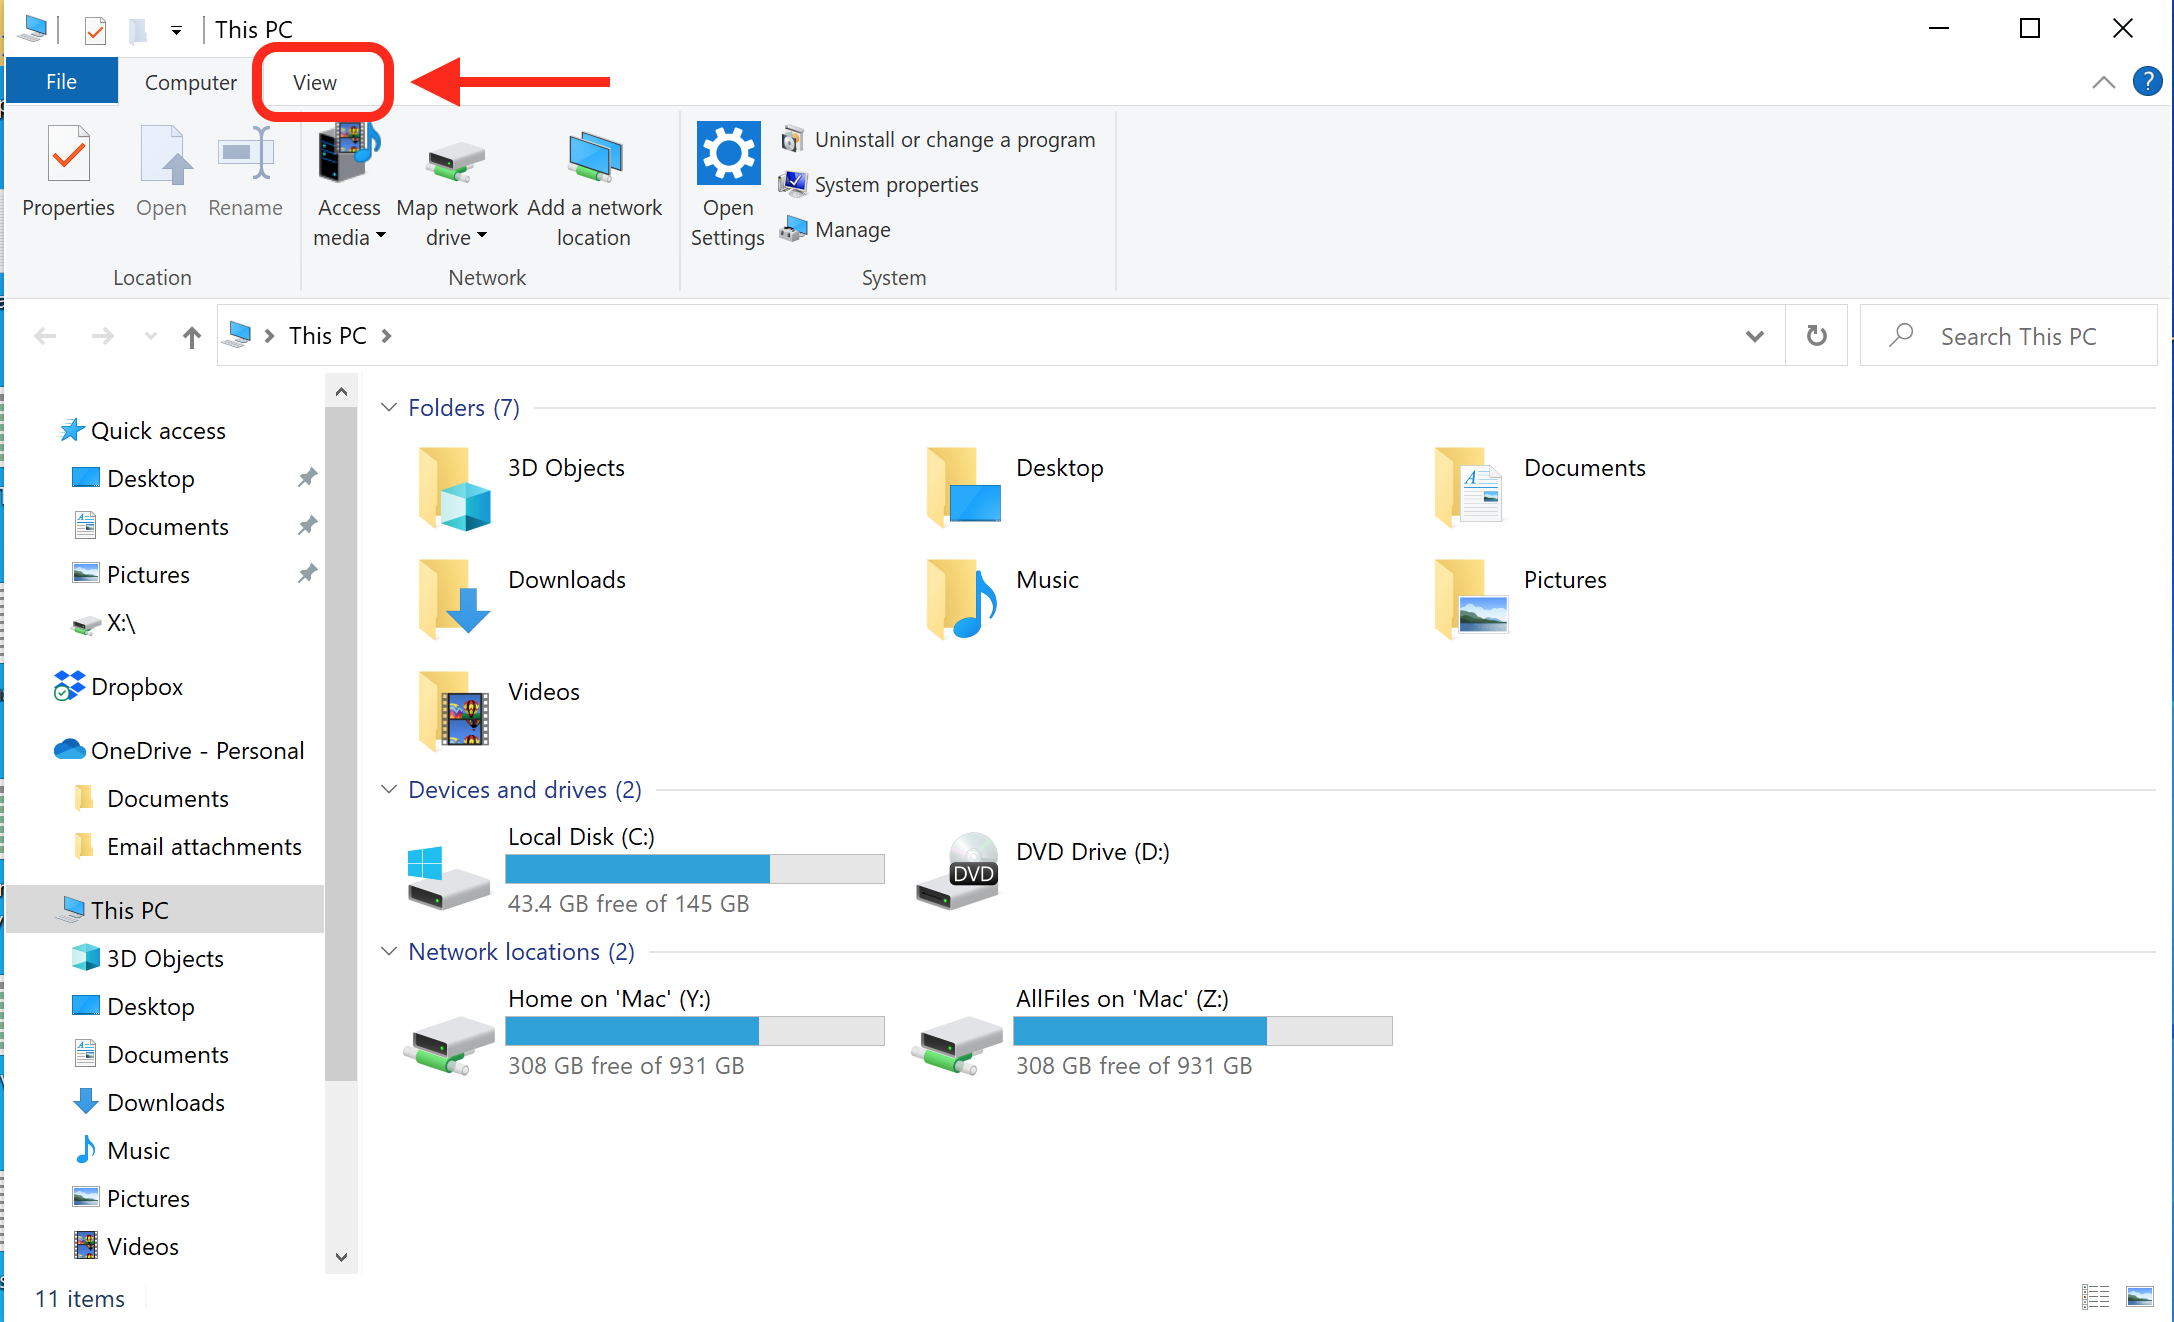
Task: Open the File menu
Action: point(61,80)
